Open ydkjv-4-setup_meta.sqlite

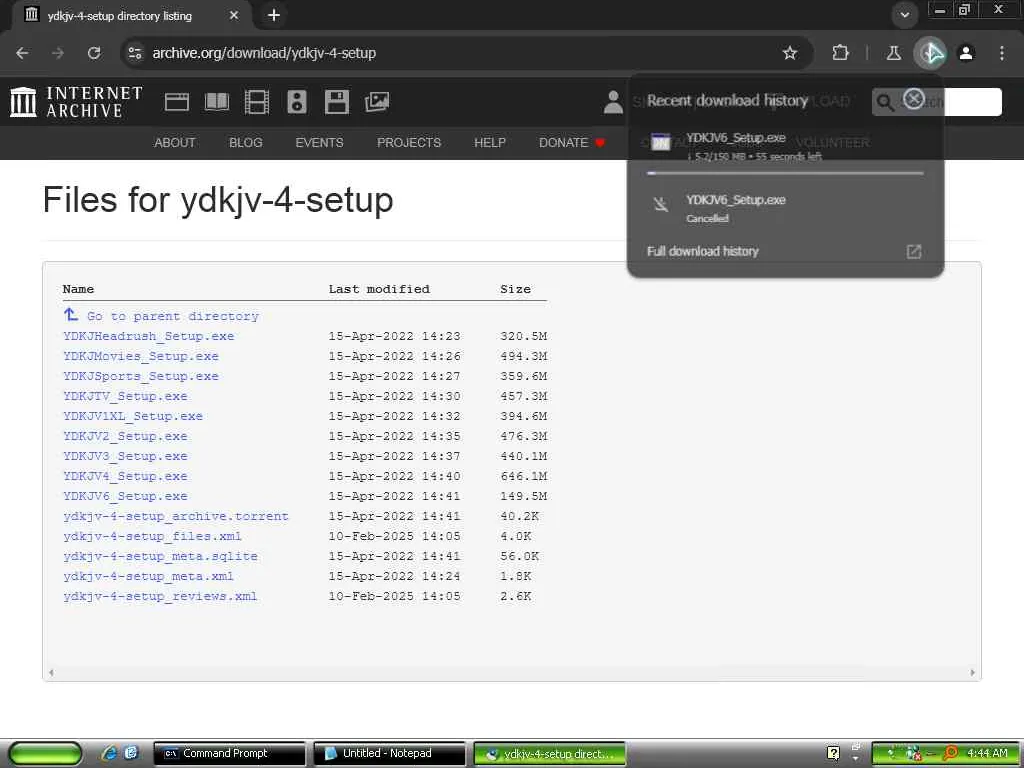pos(161,556)
